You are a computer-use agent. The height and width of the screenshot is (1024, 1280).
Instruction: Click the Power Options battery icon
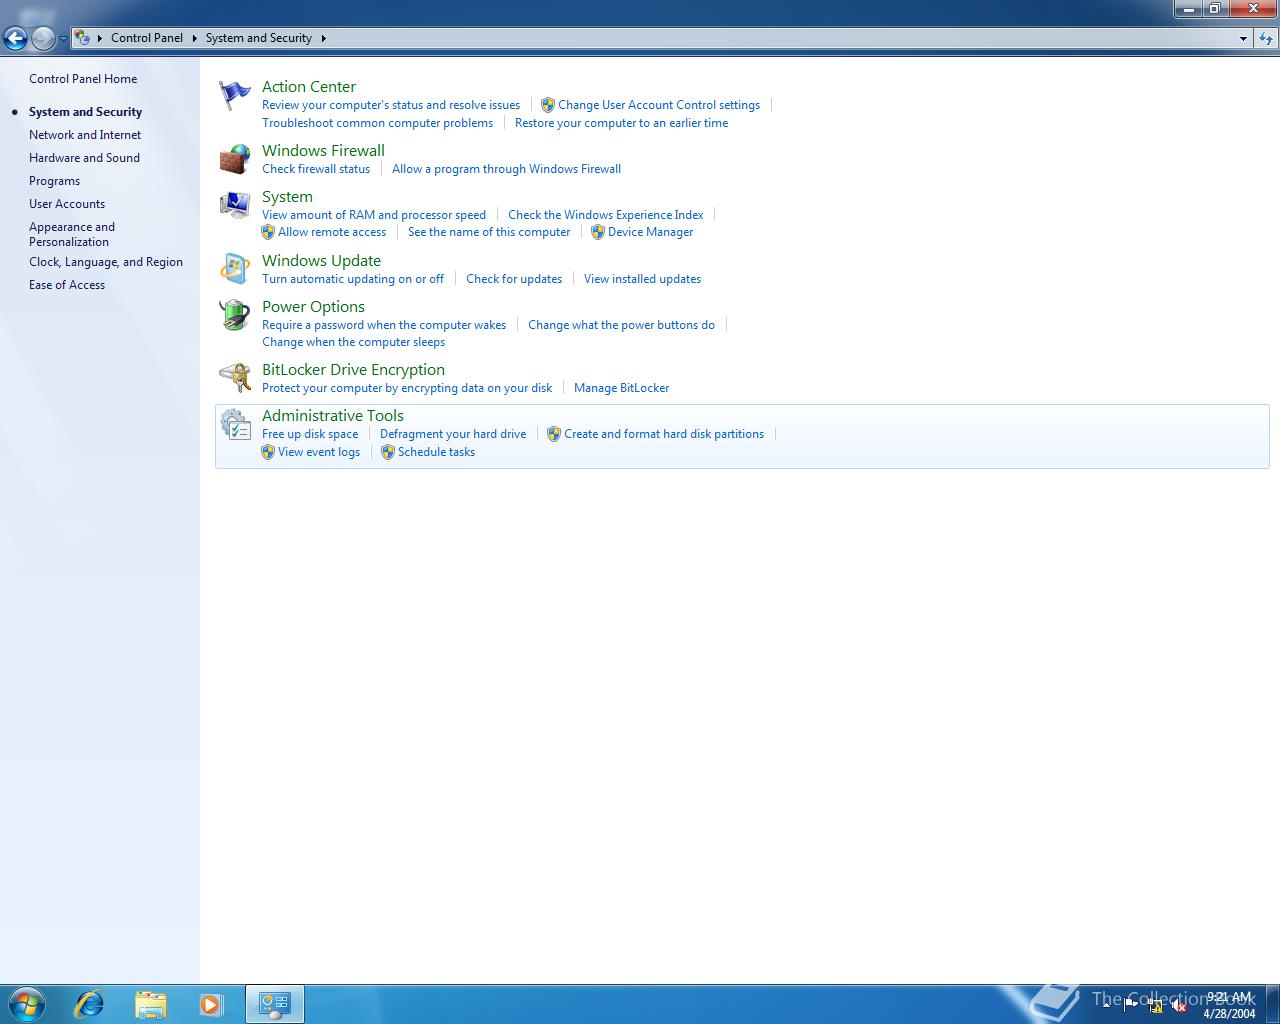pos(235,315)
